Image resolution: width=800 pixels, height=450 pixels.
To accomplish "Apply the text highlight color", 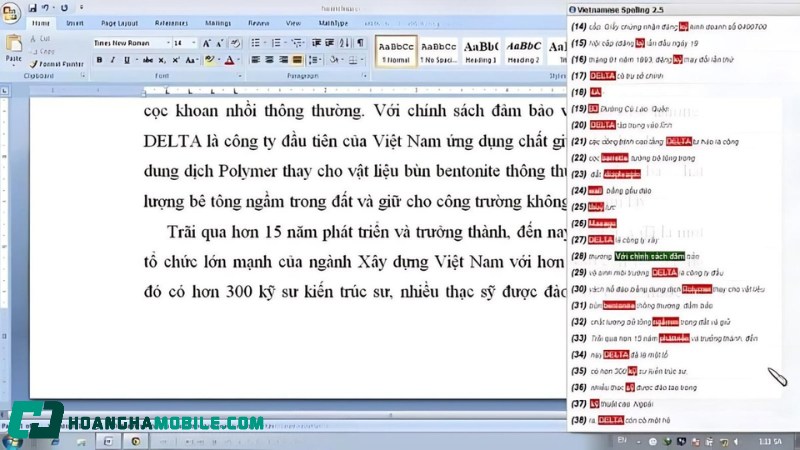I will click(x=209, y=60).
